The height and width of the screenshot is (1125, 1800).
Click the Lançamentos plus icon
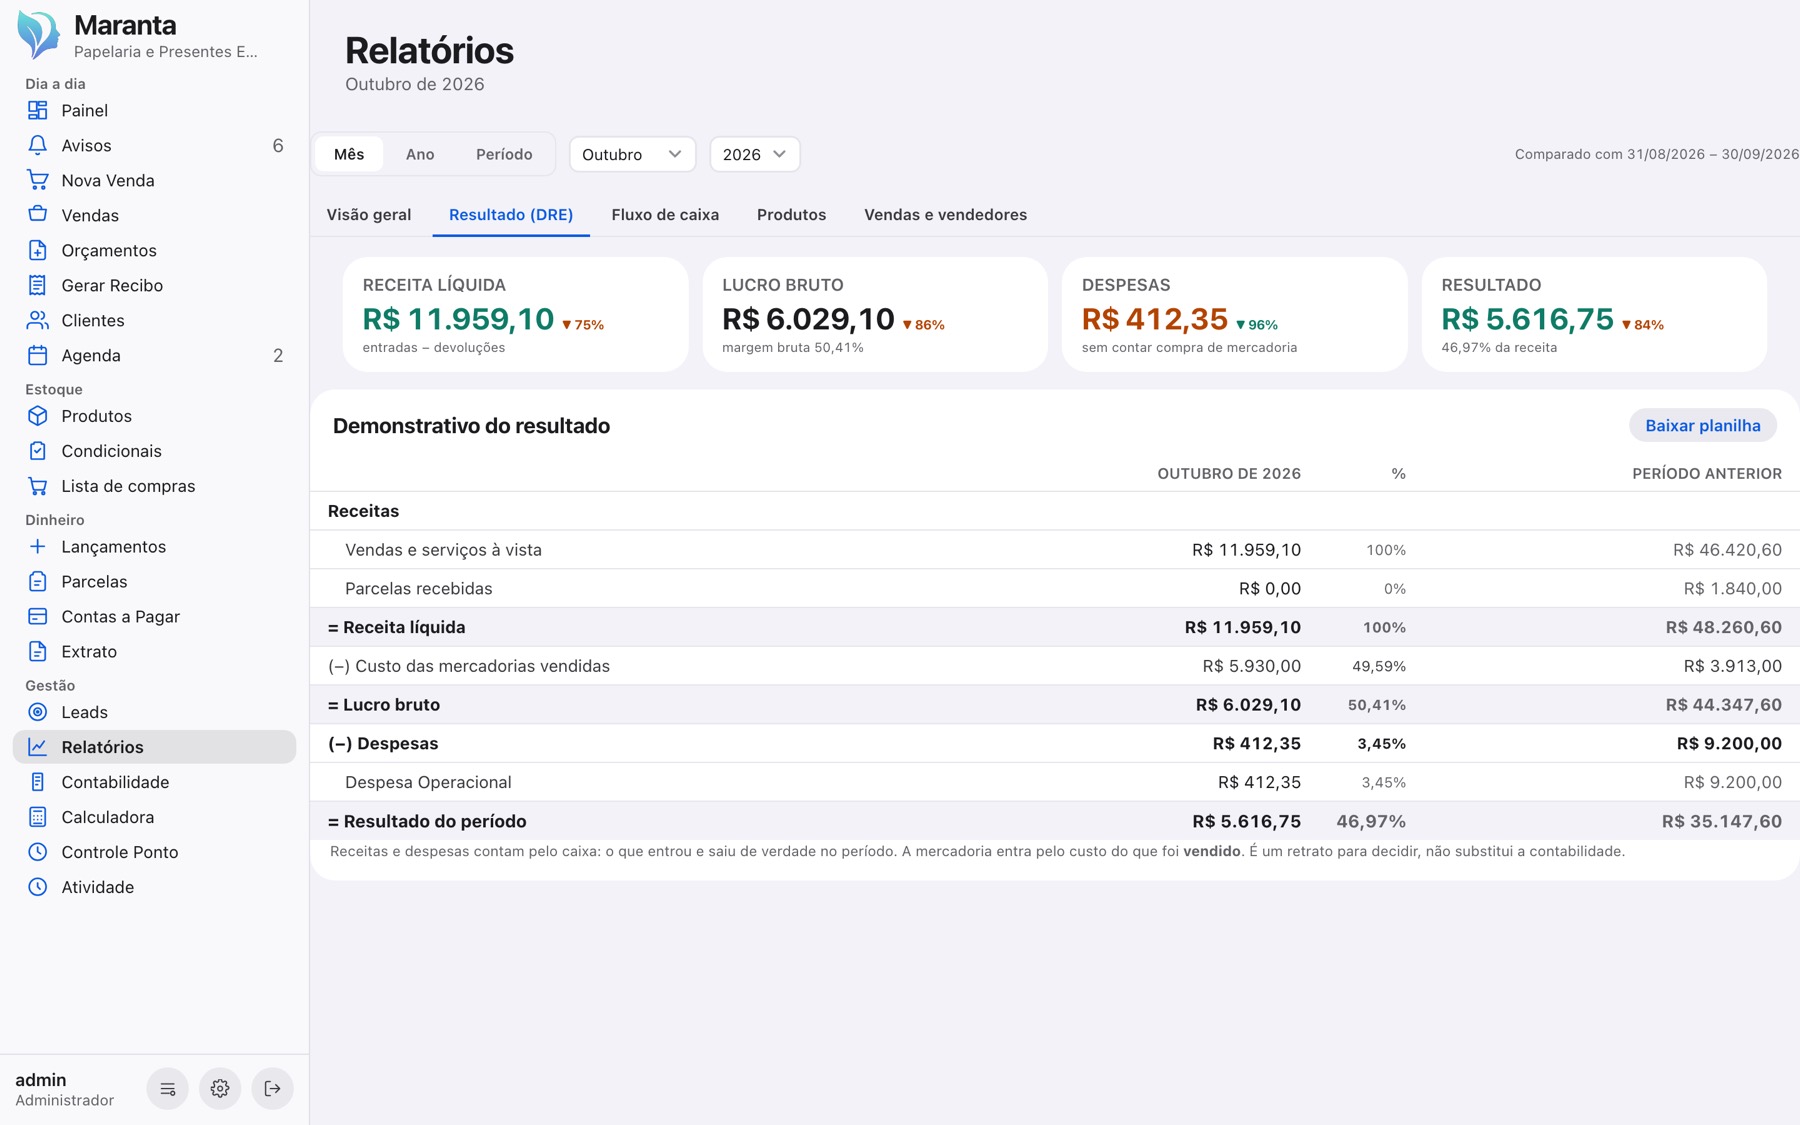pos(37,547)
